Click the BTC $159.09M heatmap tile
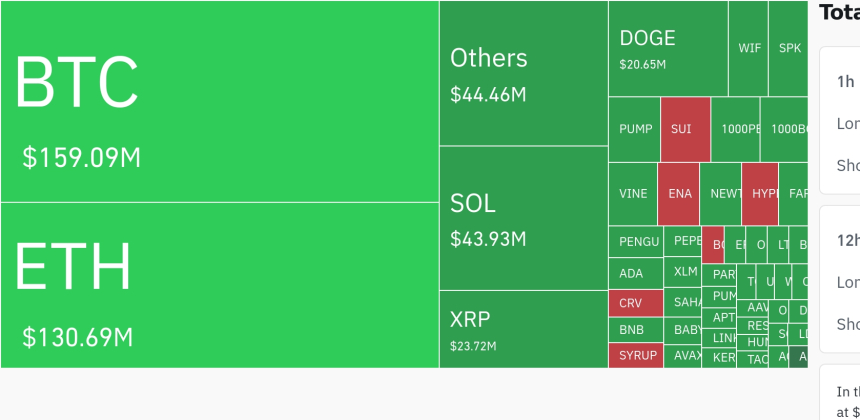860x420 pixels. (x=220, y=101)
